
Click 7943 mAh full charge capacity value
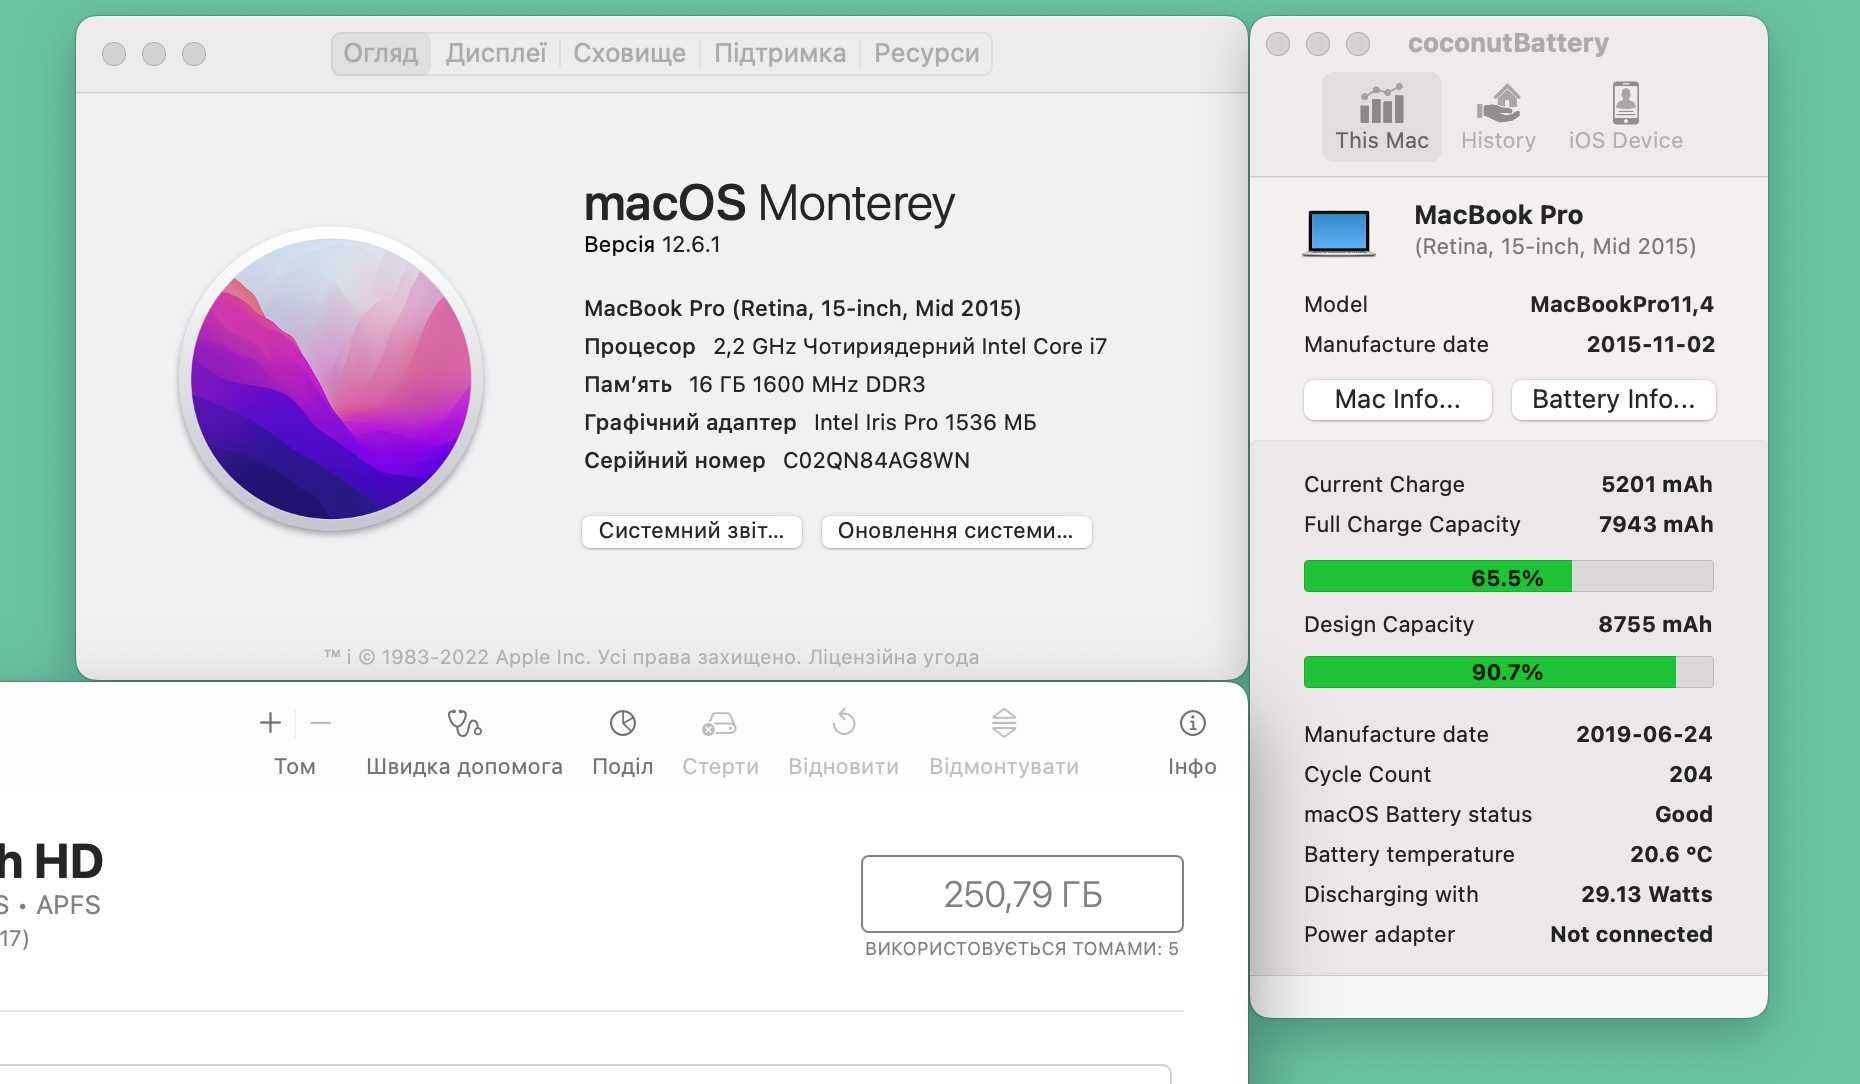coord(1656,525)
